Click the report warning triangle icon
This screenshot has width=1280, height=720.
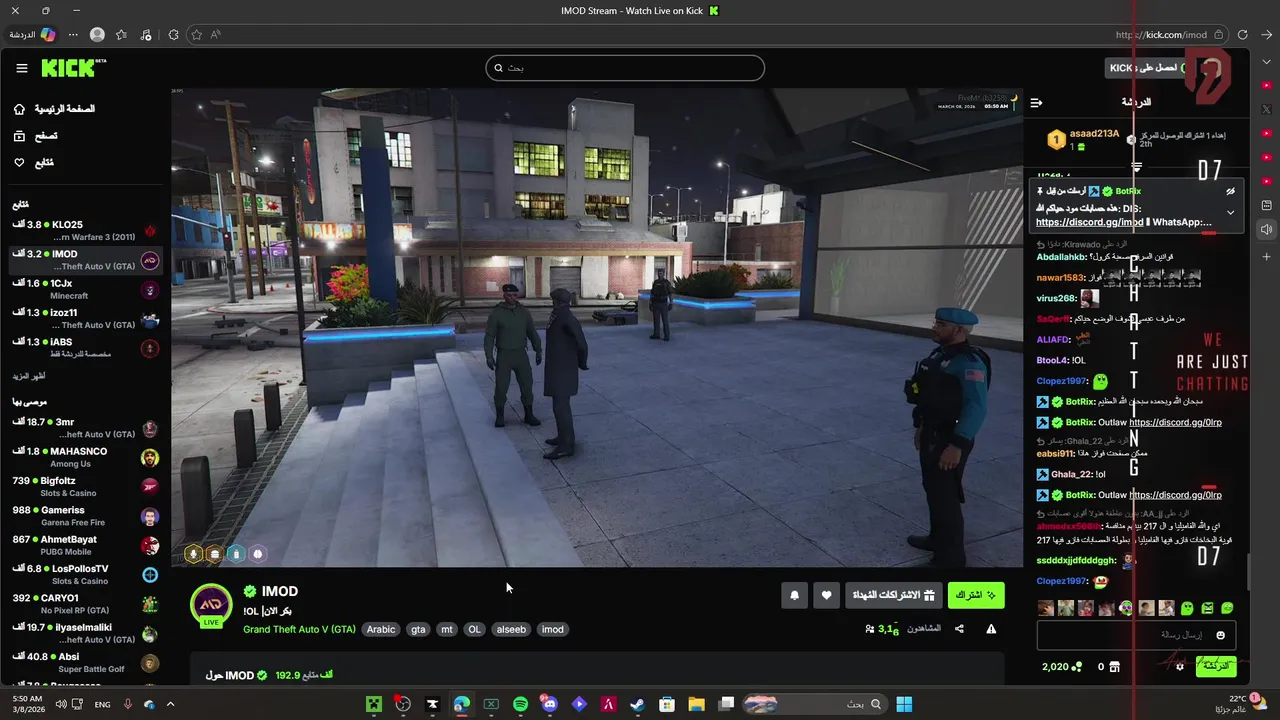tap(991, 629)
